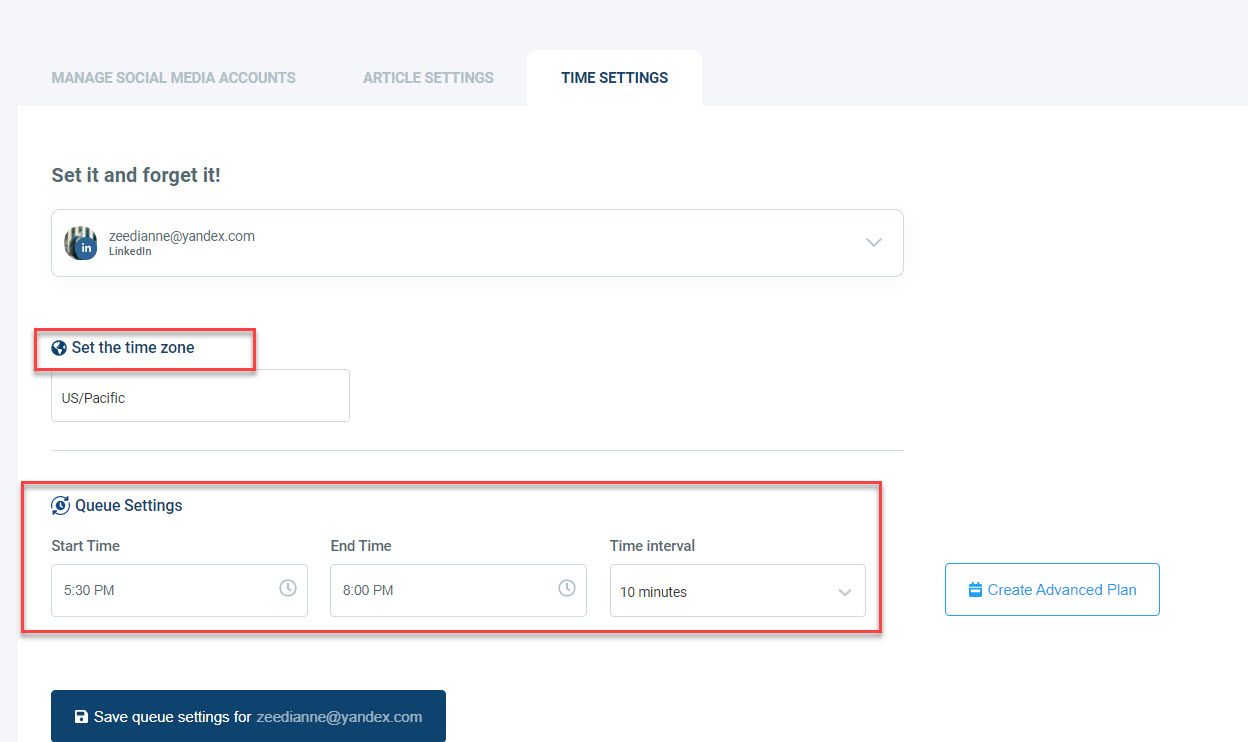Click the globe icon beside time zone
Screen dimensions: 1248x742
tap(59, 348)
